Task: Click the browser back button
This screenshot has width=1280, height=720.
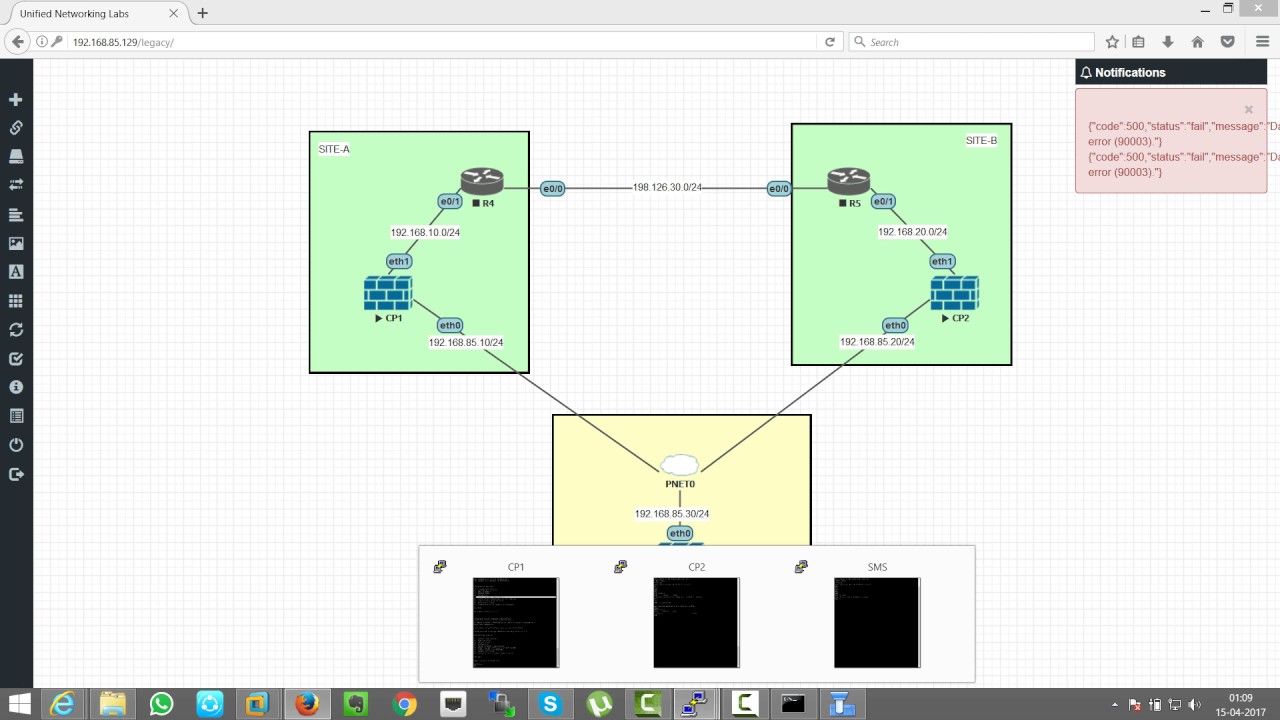Action: (x=18, y=42)
